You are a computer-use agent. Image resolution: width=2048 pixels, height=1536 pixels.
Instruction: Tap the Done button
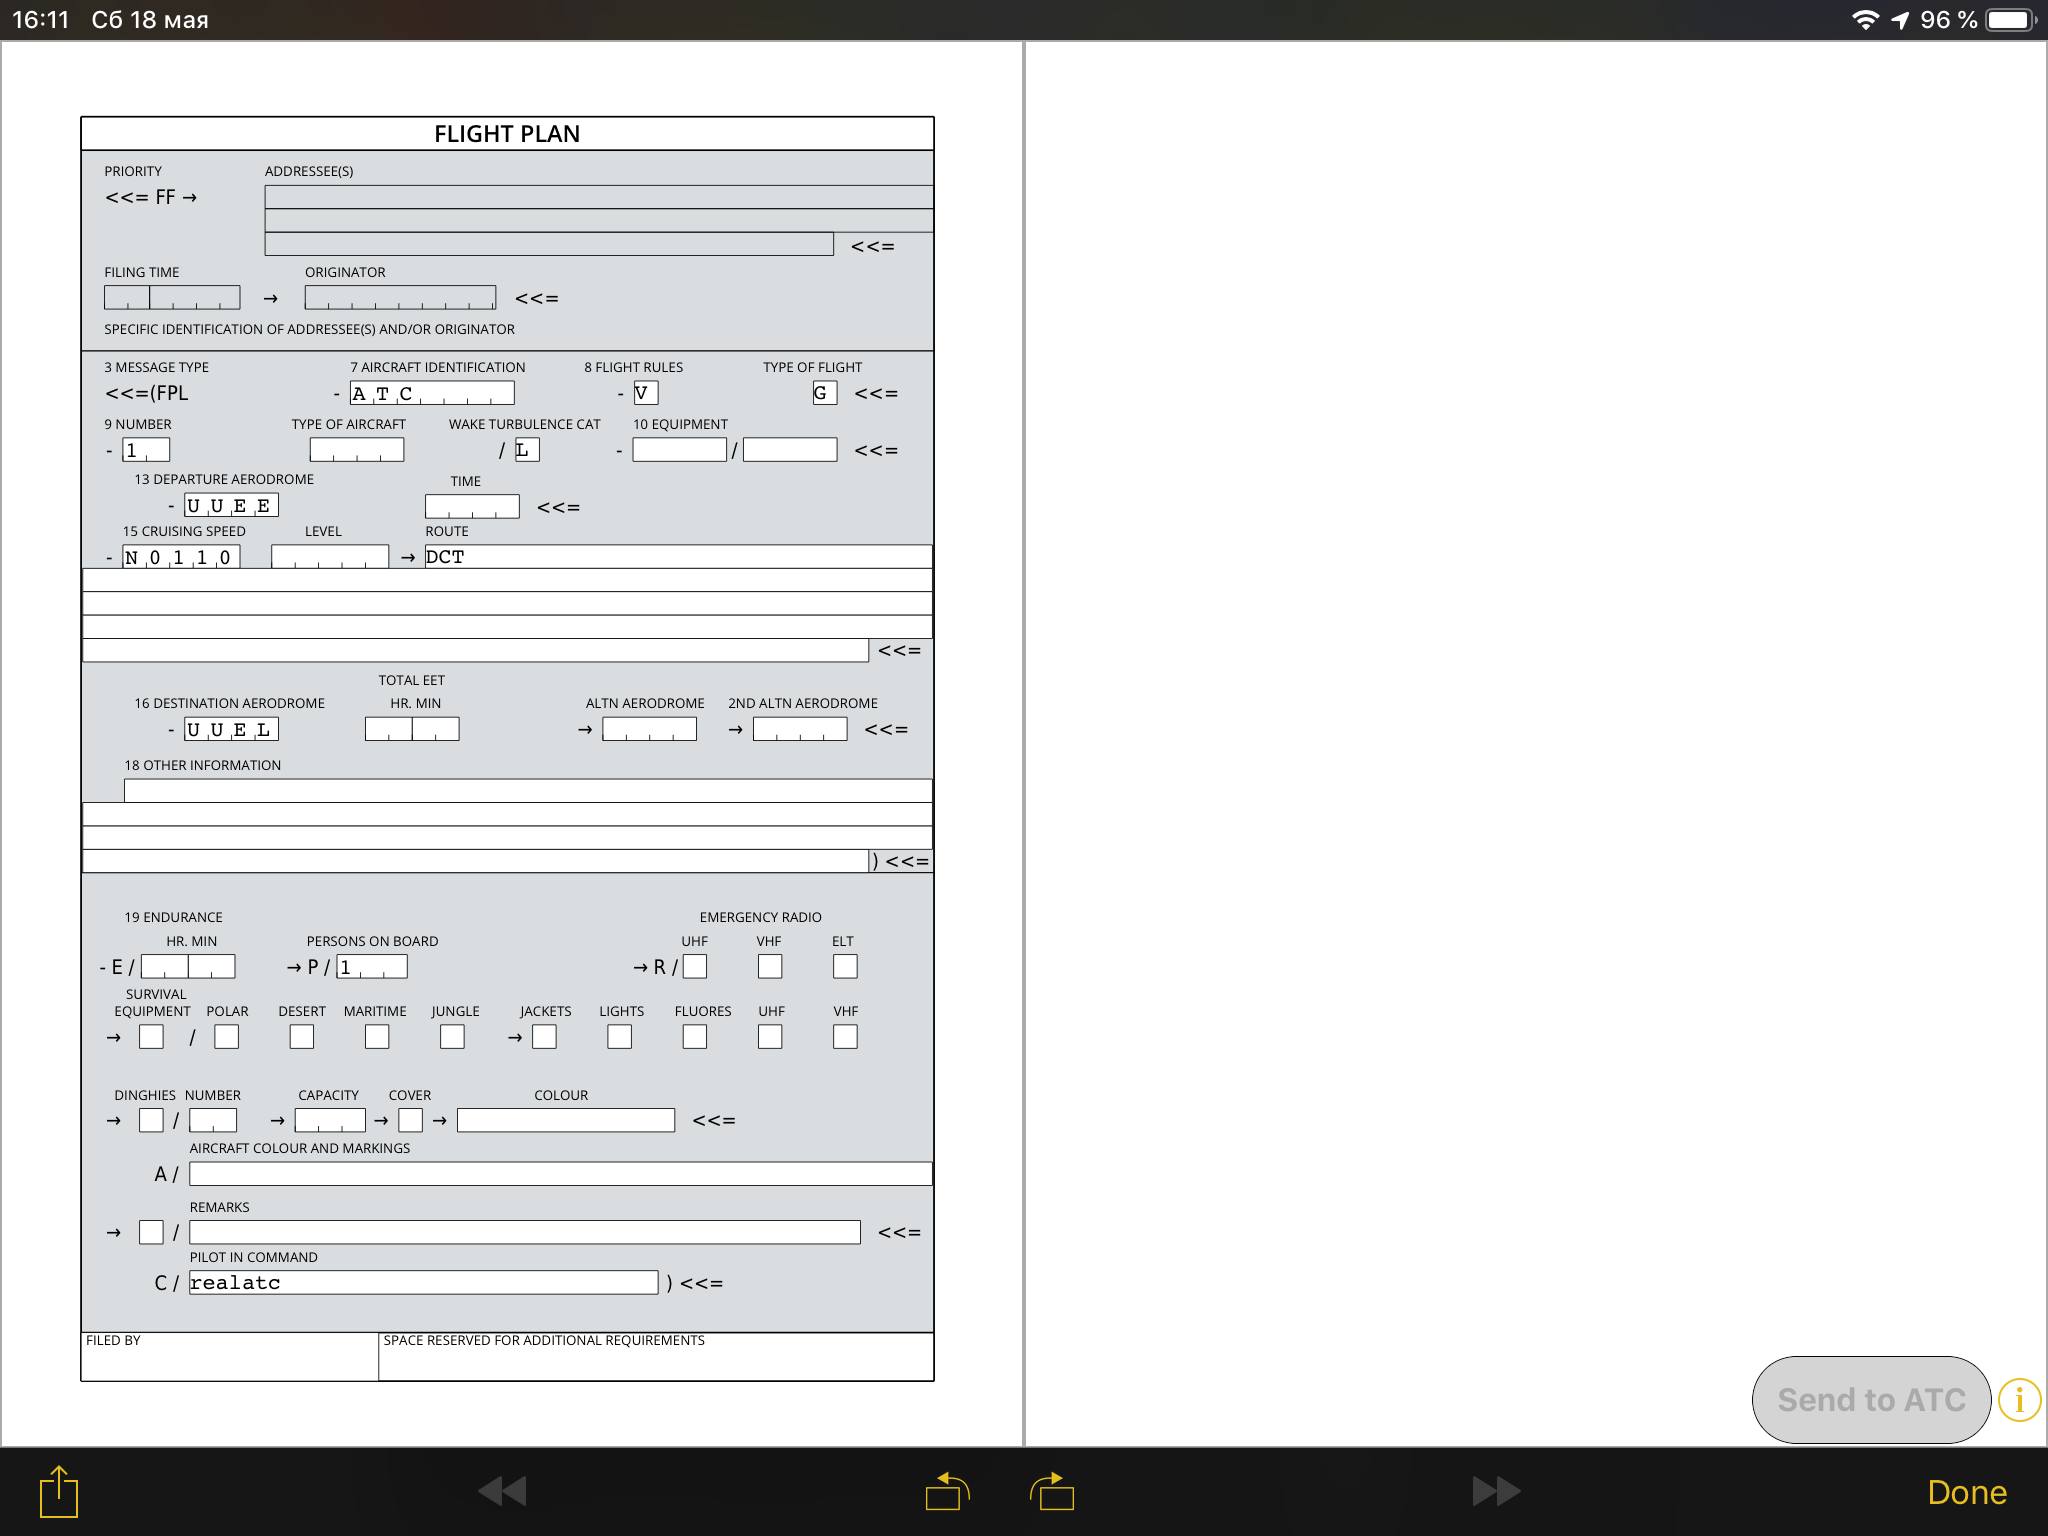(1966, 1492)
